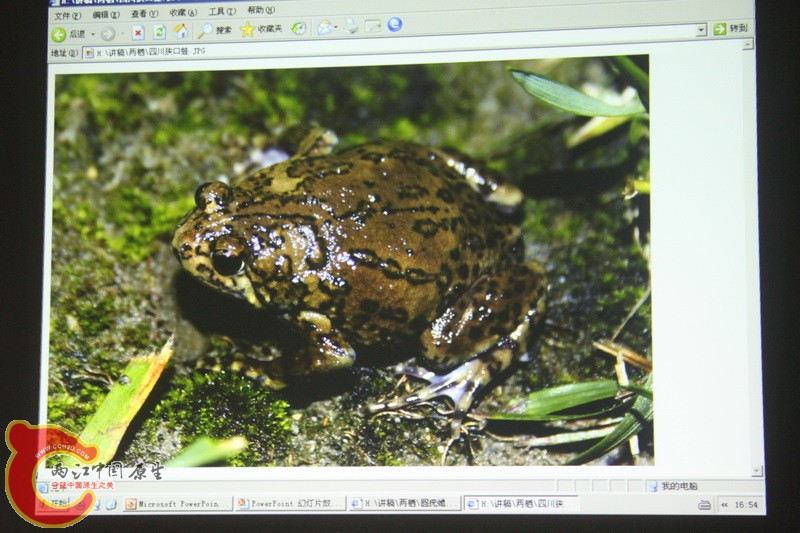
Task: Click the green Back arrow button
Action: [59, 35]
